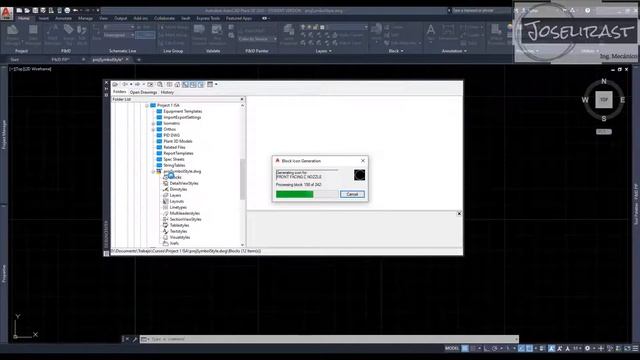Toggle the Tree View button in DesignCenter
Viewport: 640px width, 360px height.
pos(185,84)
